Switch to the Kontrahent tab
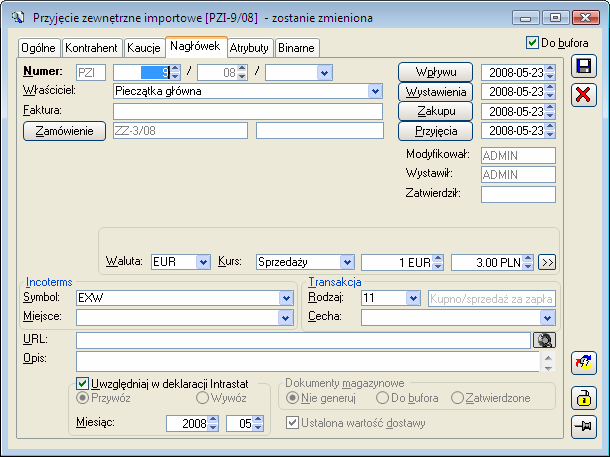This screenshot has height=457, width=610. coord(91,48)
